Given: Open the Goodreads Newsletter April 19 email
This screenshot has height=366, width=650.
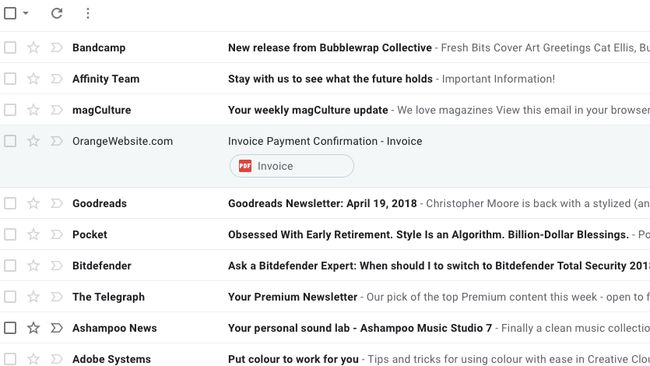Looking at the screenshot, I should coord(322,203).
